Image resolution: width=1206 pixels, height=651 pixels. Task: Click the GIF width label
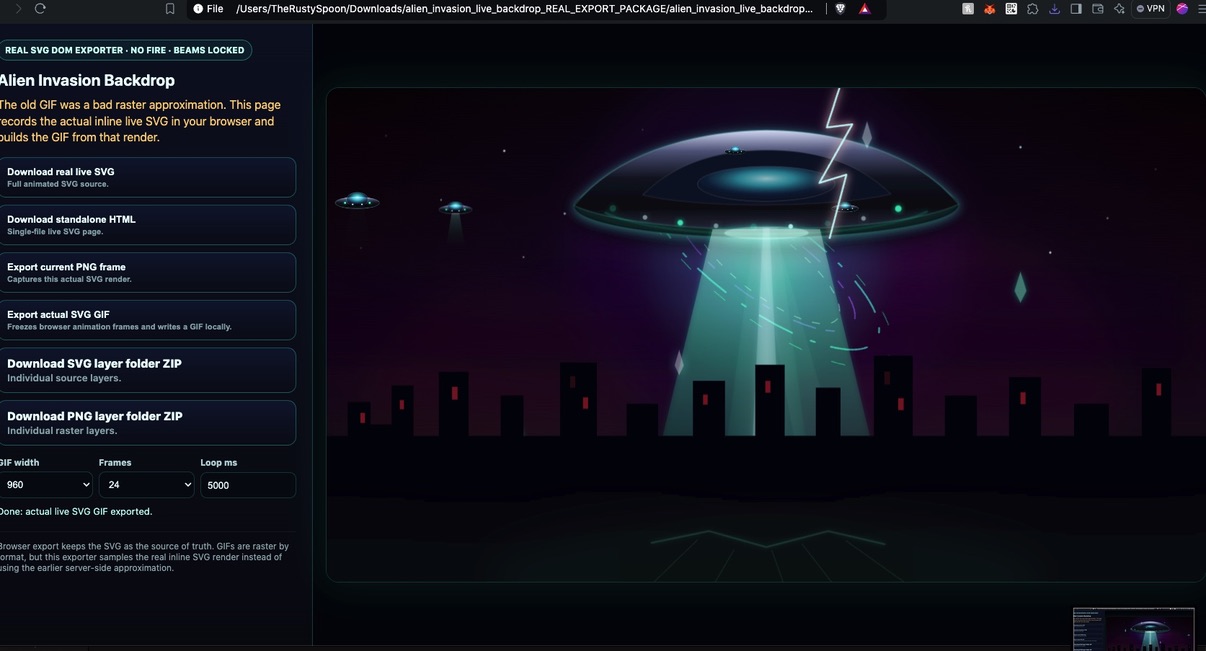tap(19, 462)
